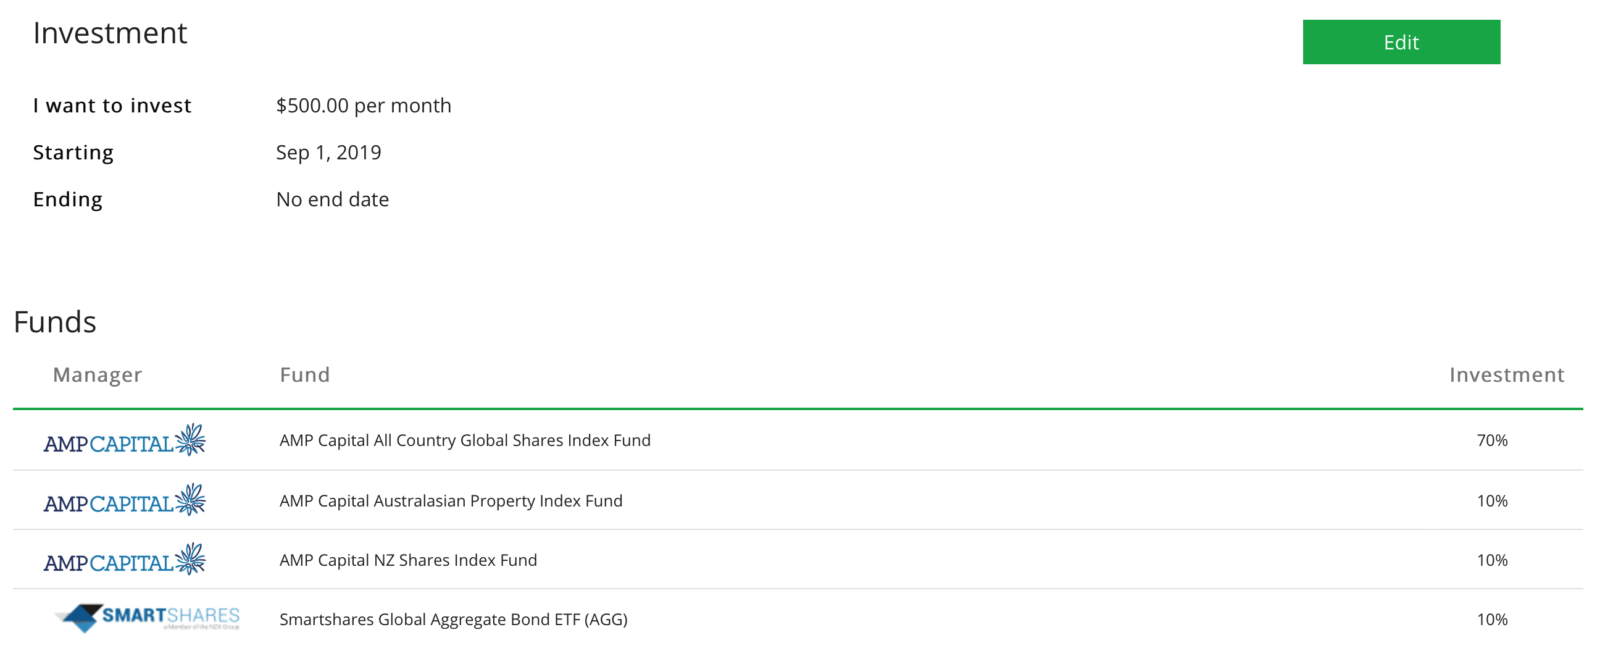Click the No end date value
Viewport: 1600px width, 656px height.
[x=333, y=199]
